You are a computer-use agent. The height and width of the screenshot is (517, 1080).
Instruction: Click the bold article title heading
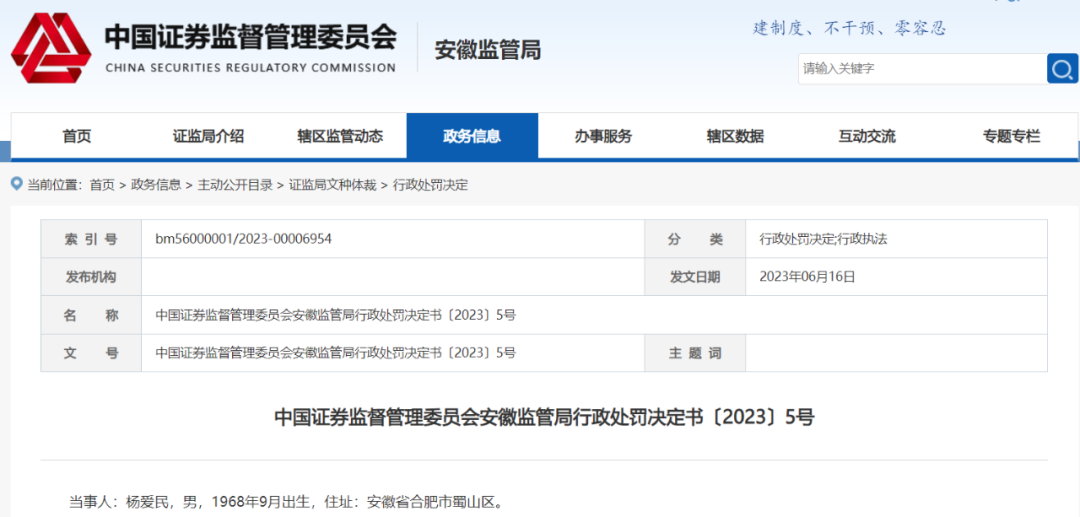(544, 417)
